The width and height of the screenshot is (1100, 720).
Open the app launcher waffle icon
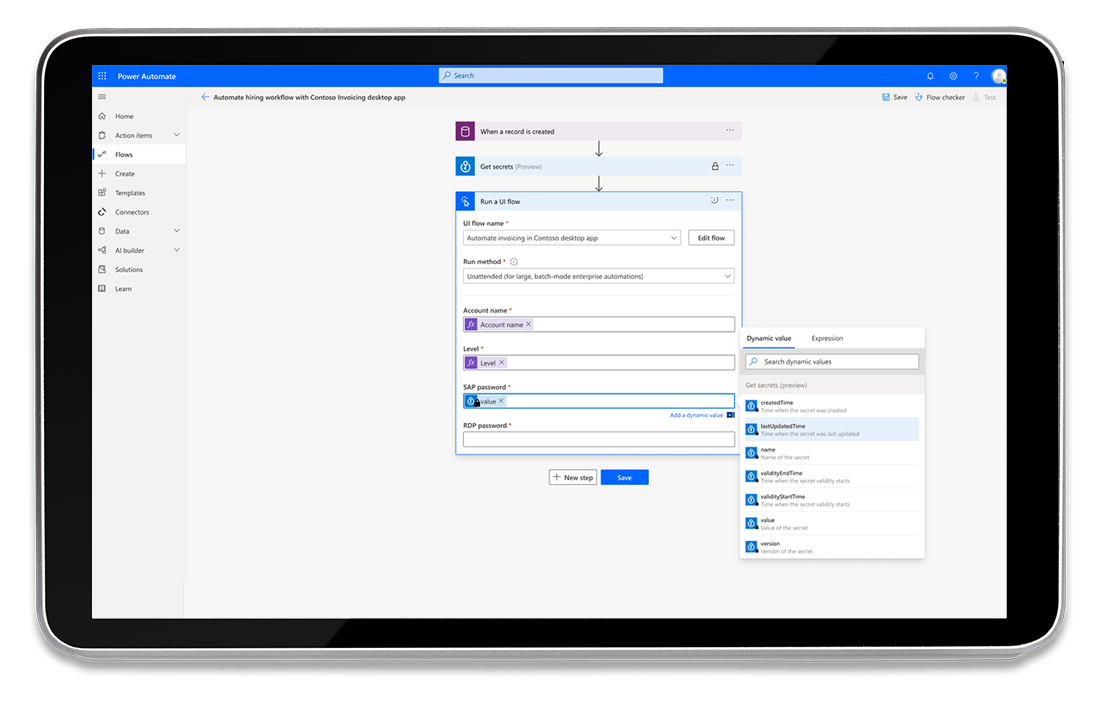click(102, 76)
